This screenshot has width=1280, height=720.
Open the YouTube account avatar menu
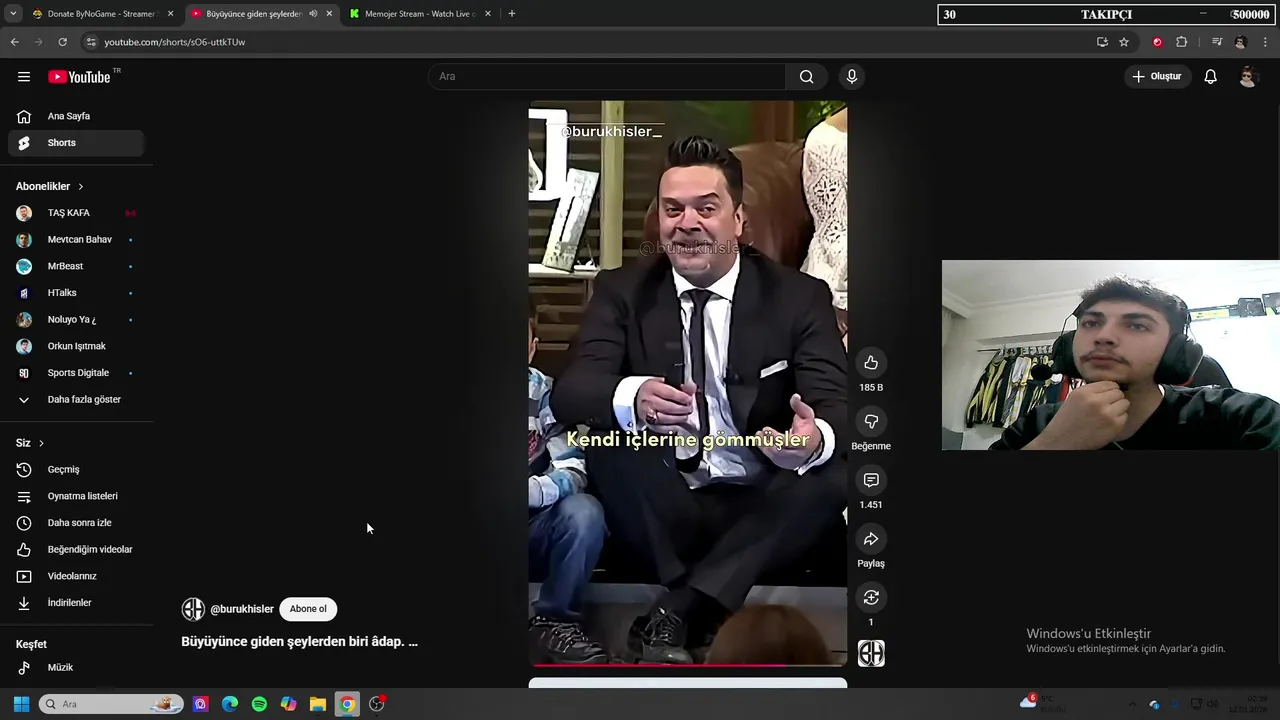(1247, 77)
